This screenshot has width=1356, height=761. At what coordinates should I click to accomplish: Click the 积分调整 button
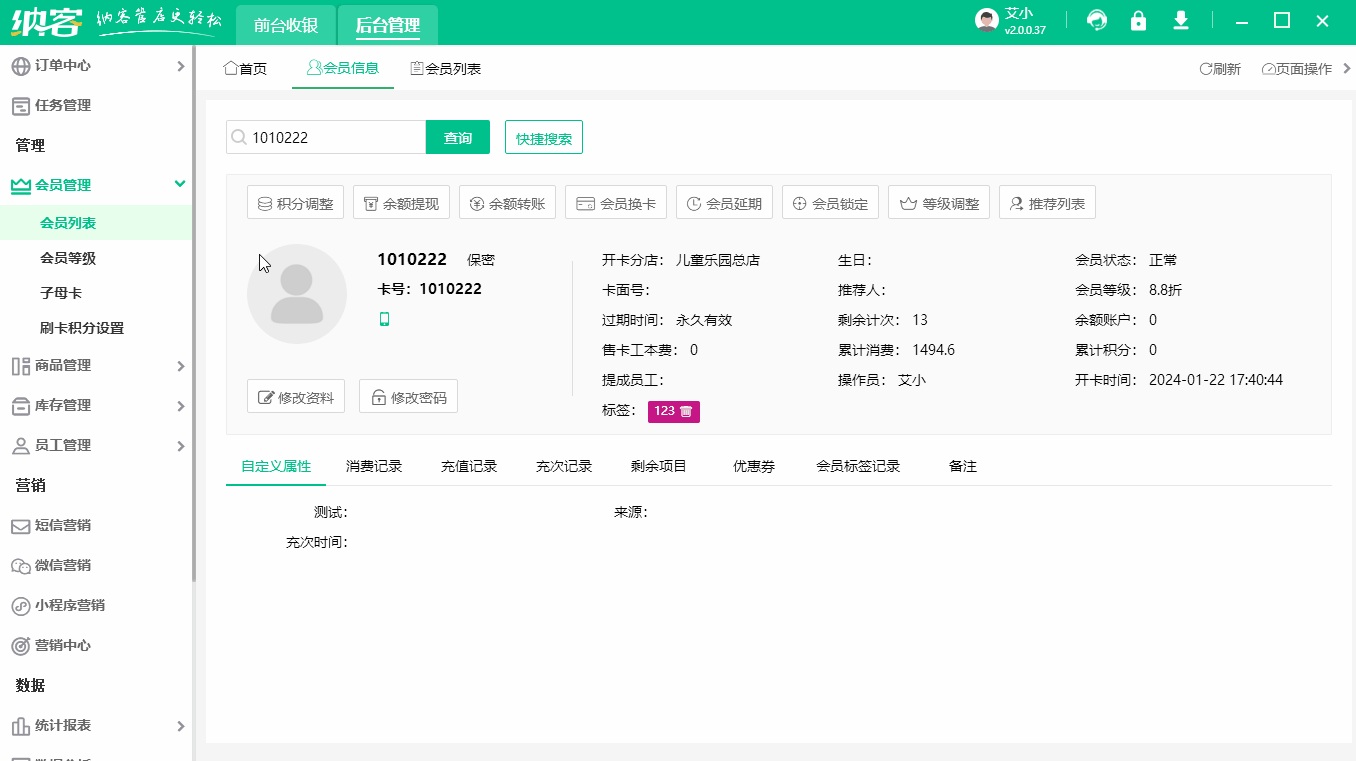pos(295,201)
